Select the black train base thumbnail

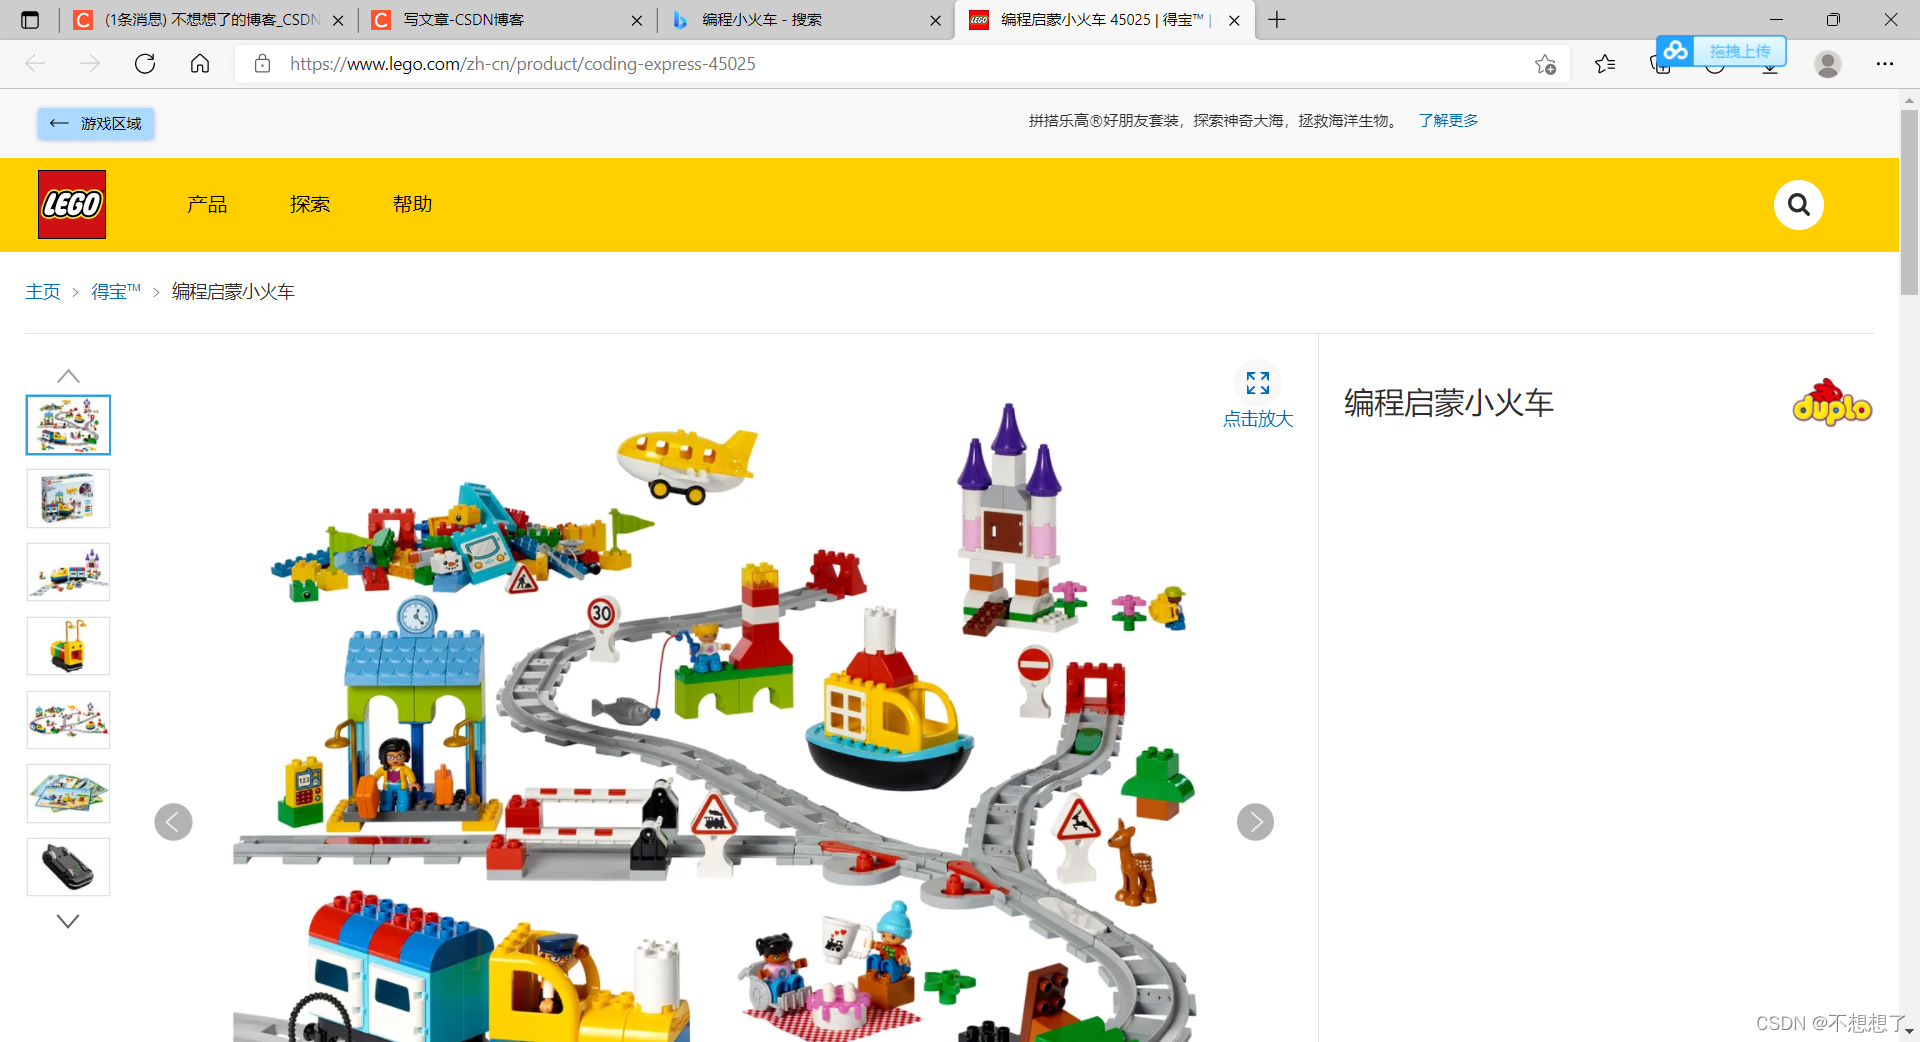tap(68, 867)
